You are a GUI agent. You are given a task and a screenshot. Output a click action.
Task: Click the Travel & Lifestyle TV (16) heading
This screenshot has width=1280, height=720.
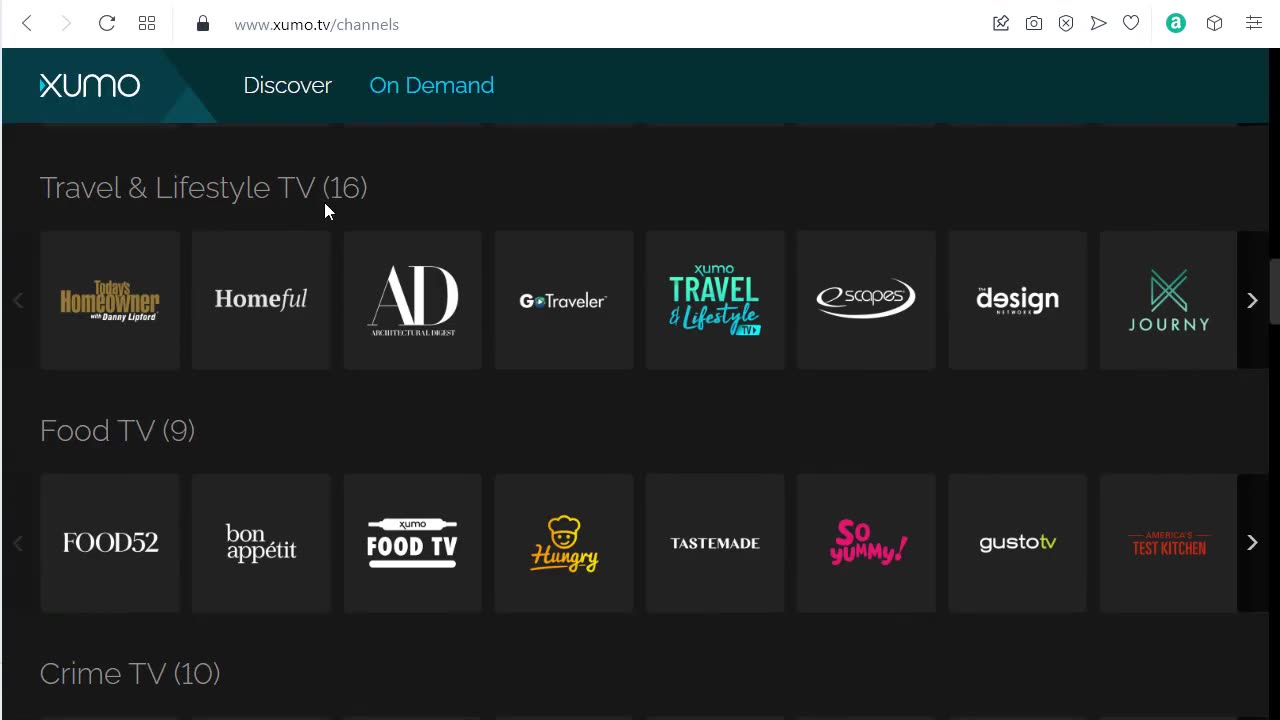pos(203,187)
